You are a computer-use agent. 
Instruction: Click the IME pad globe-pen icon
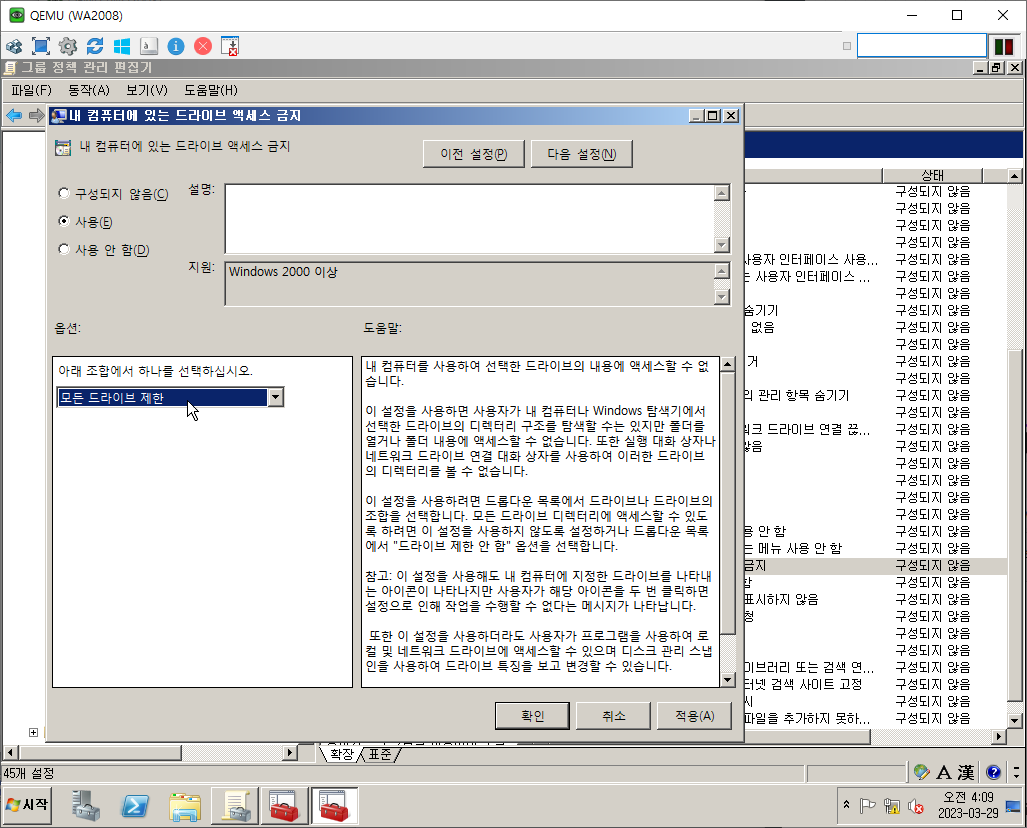tap(922, 772)
